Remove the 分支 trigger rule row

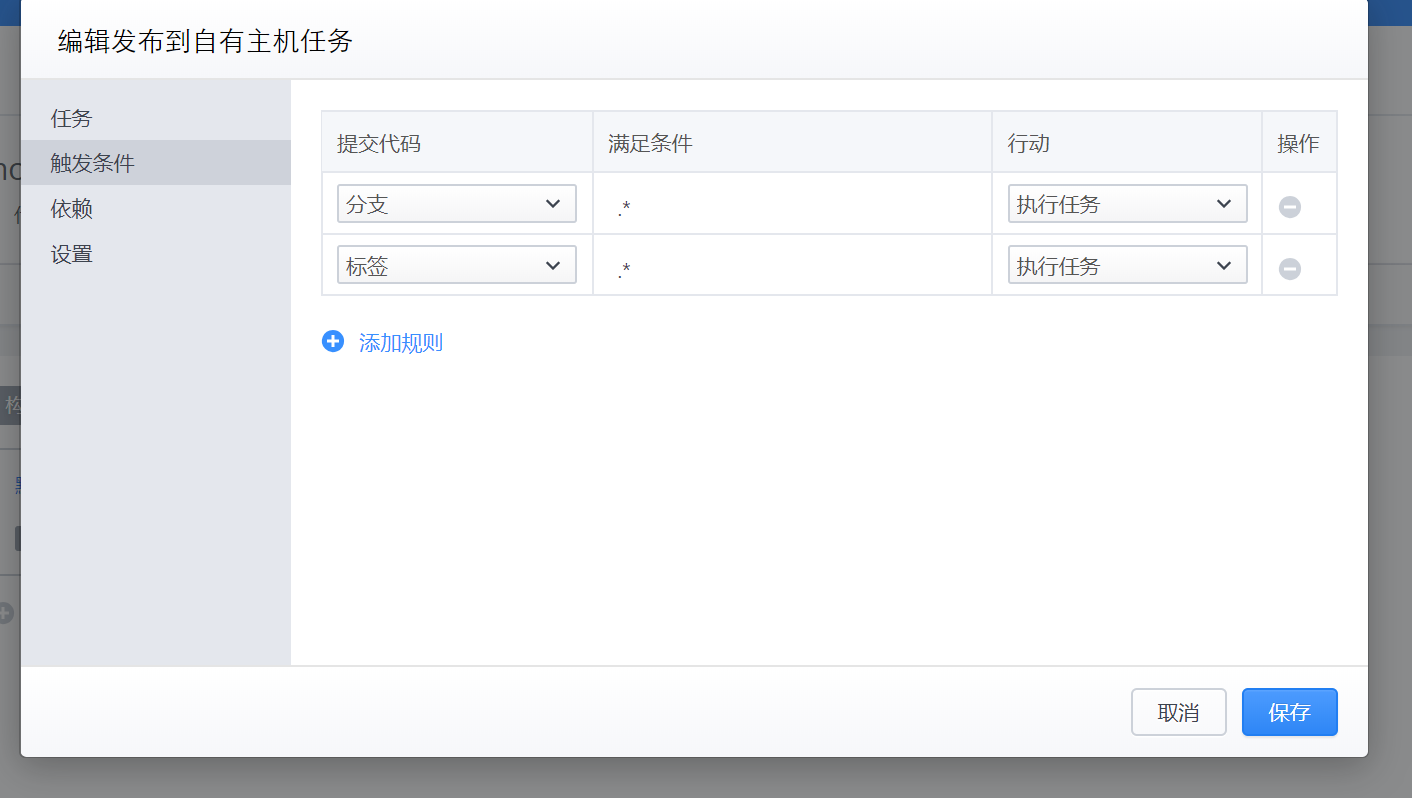click(x=1289, y=207)
